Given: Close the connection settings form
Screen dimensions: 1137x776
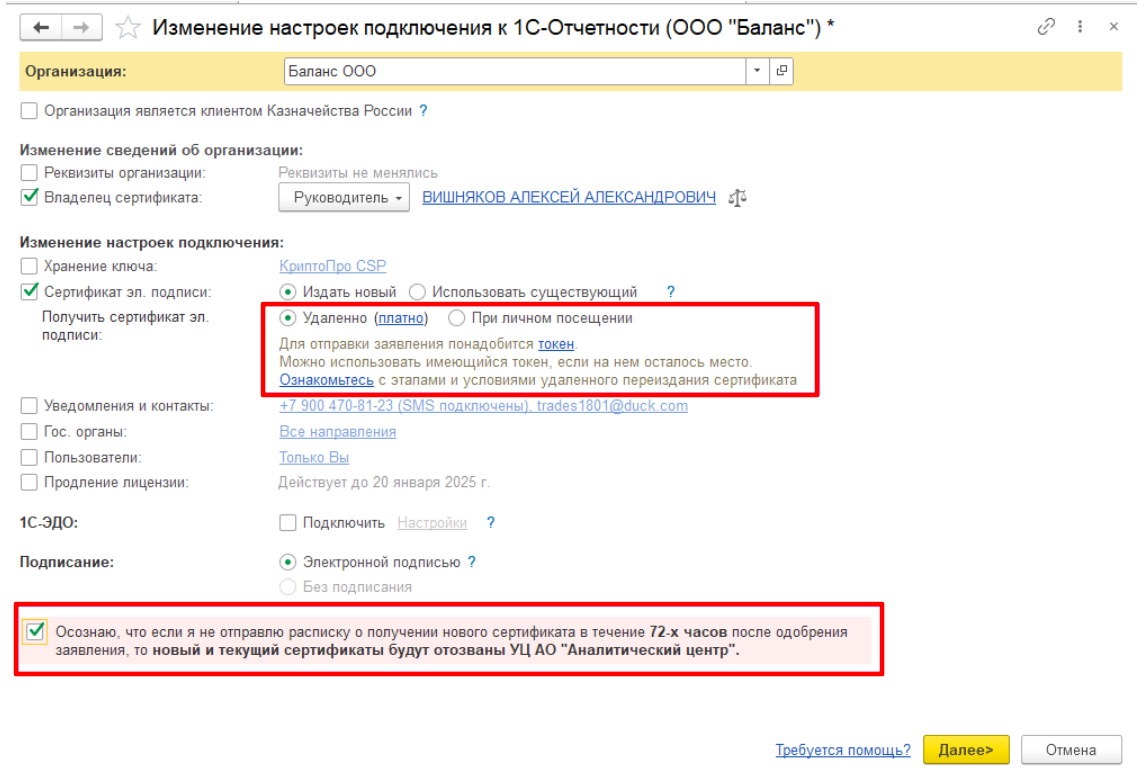Looking at the screenshot, I should 1114,27.
